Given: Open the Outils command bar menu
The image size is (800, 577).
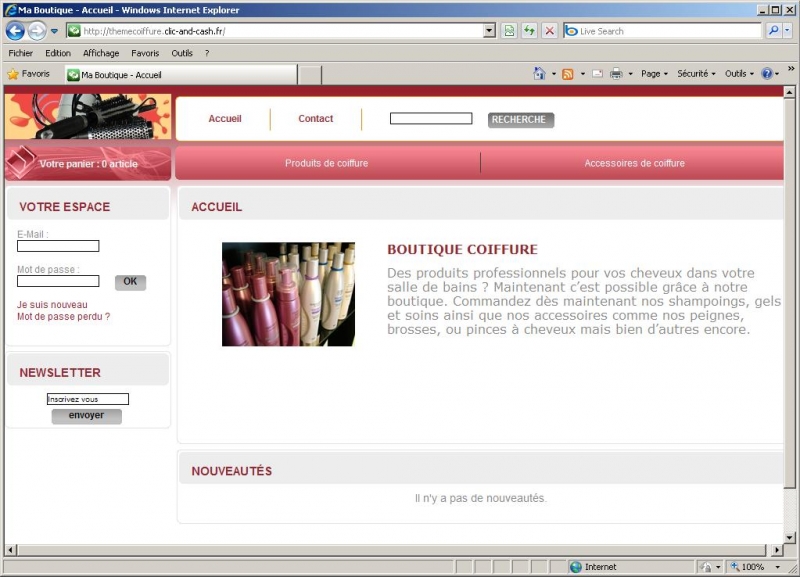Looking at the screenshot, I should pos(739,74).
